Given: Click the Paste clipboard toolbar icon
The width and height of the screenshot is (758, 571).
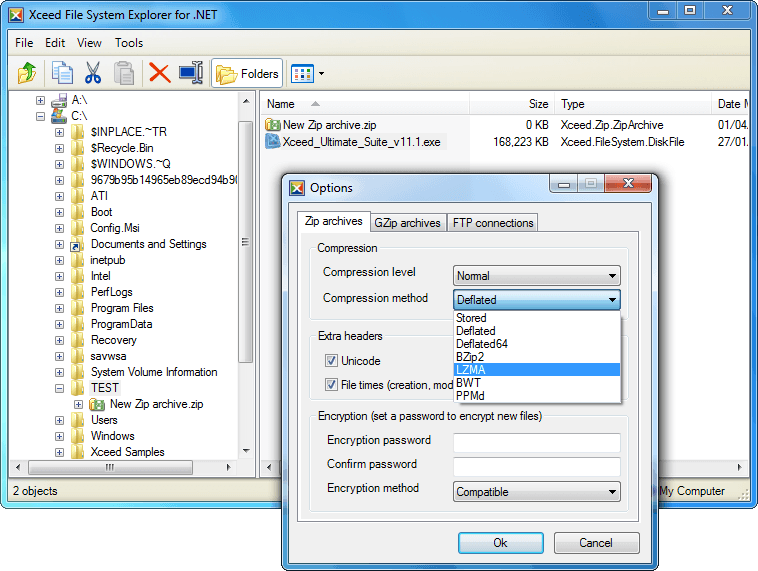Looking at the screenshot, I should pyautogui.click(x=124, y=73).
